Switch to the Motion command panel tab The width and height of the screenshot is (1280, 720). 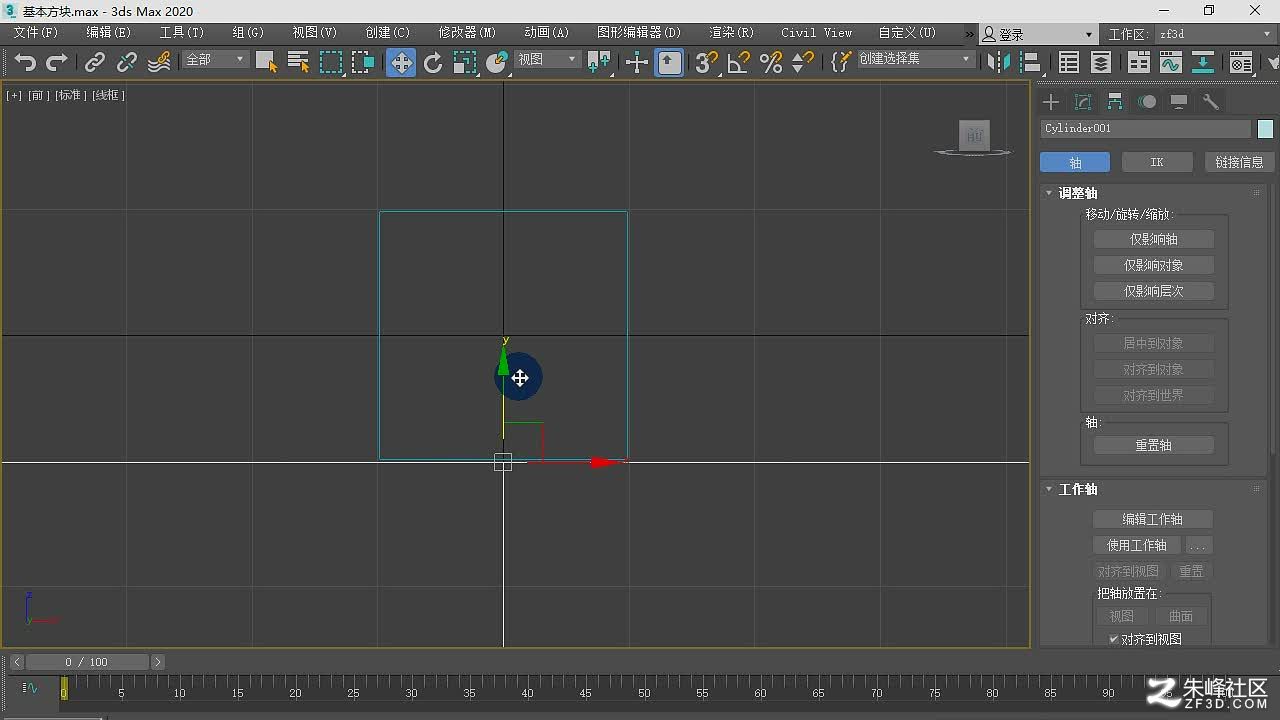pos(1148,102)
